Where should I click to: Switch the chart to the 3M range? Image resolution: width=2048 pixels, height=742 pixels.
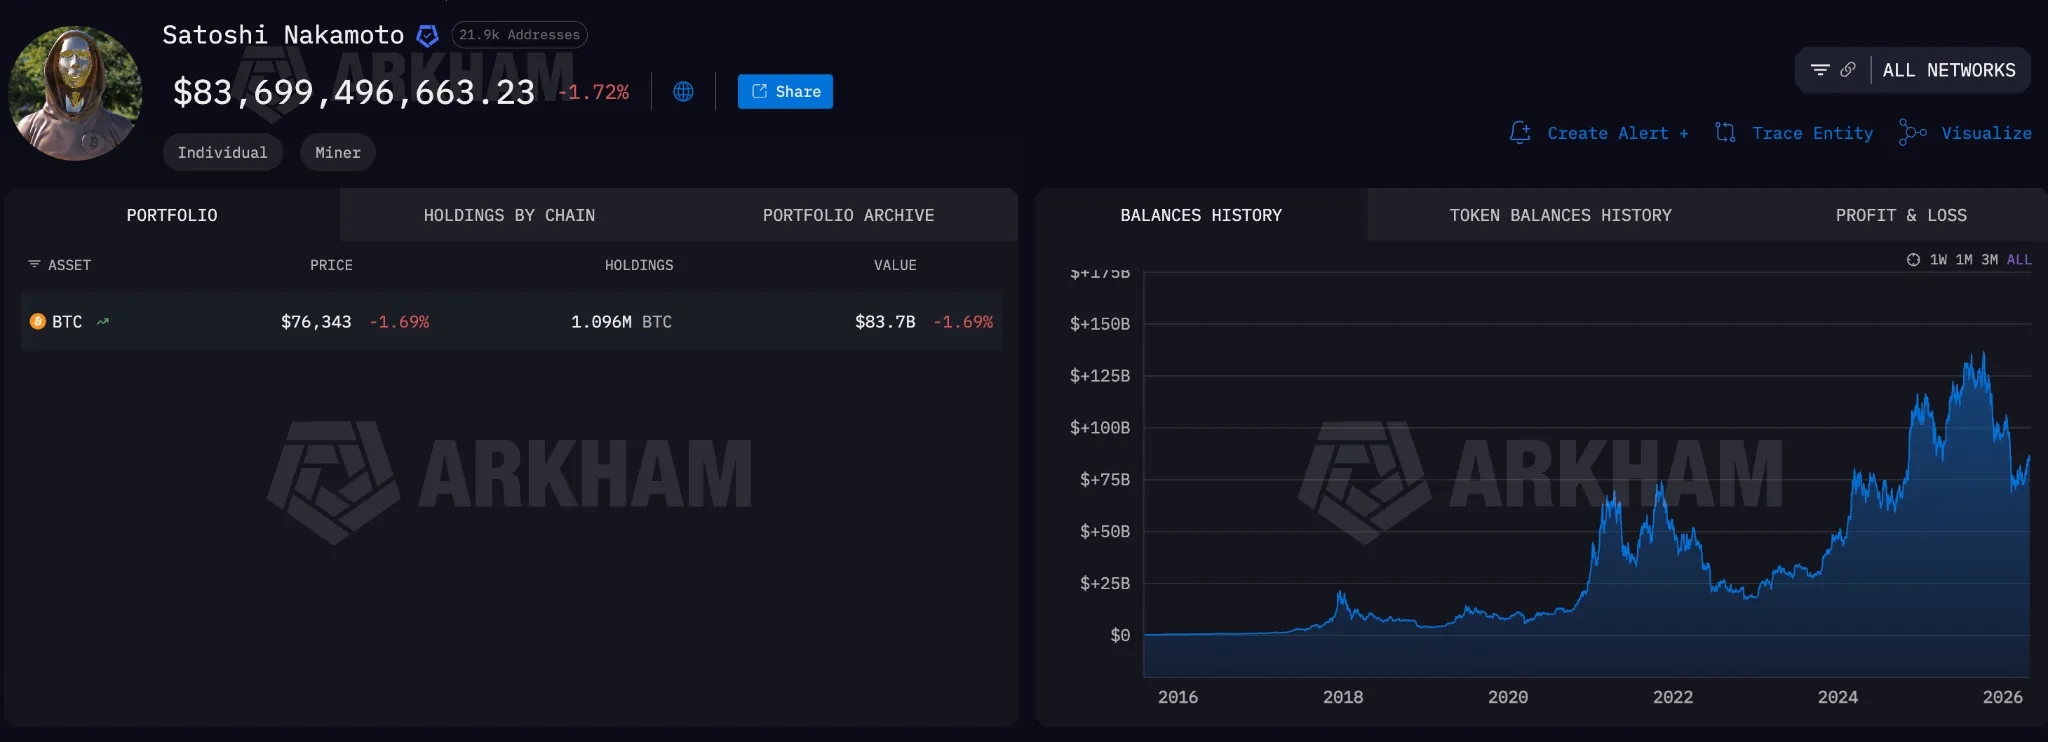1989,259
